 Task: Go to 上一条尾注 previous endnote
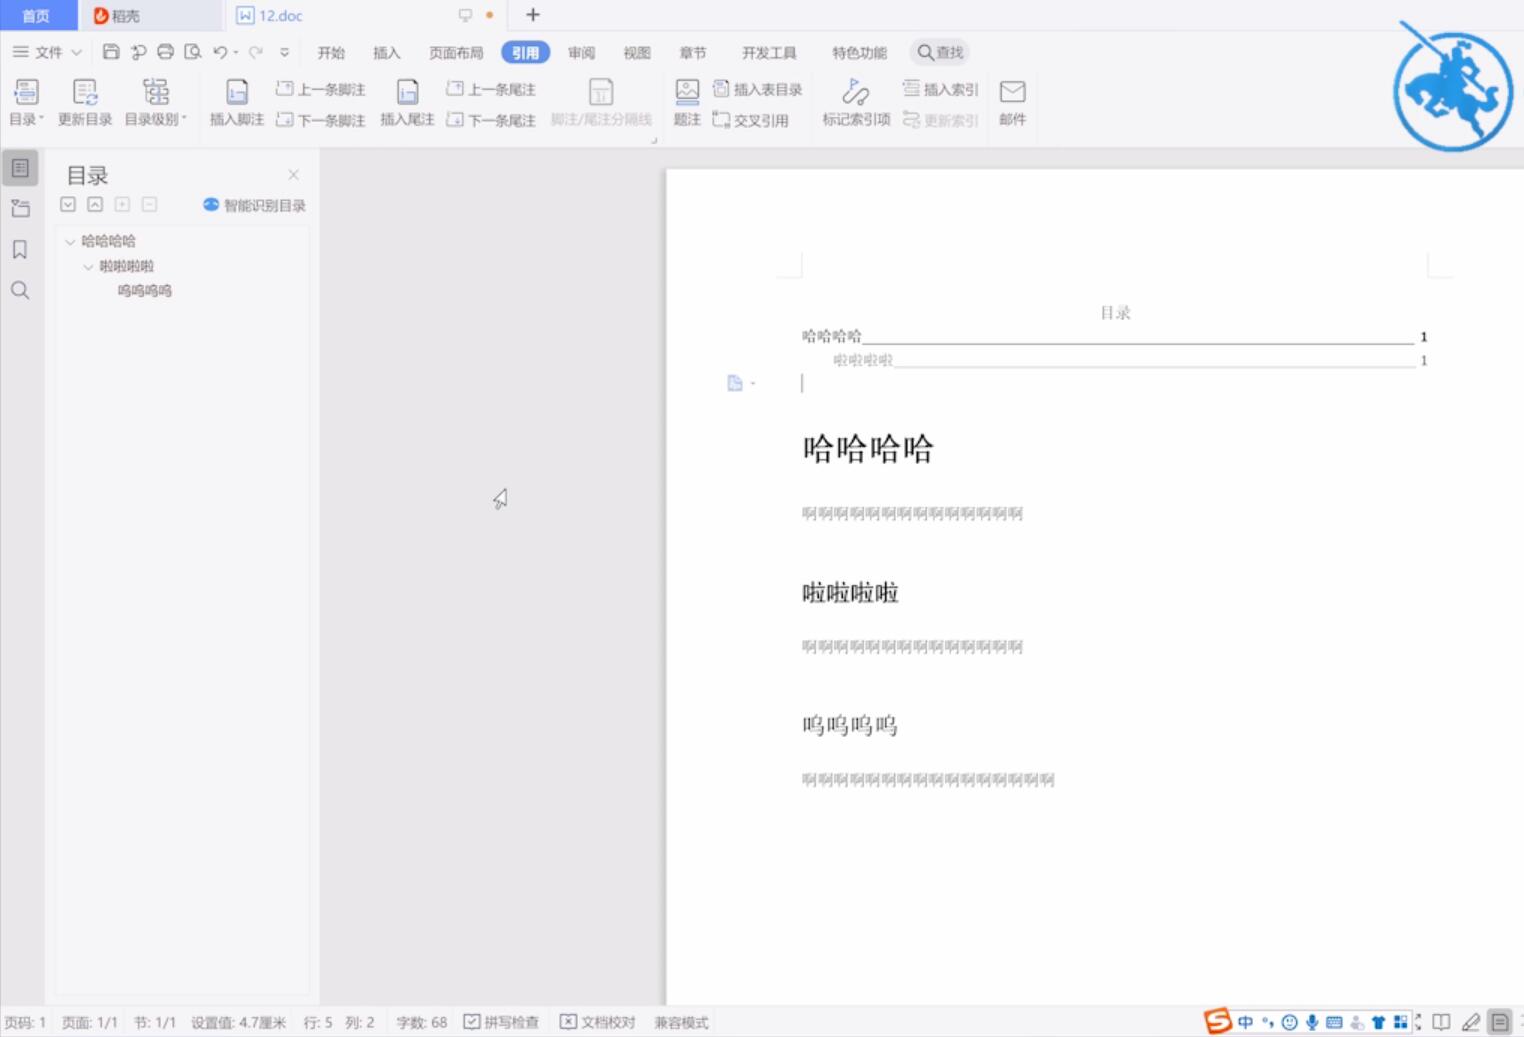click(491, 89)
